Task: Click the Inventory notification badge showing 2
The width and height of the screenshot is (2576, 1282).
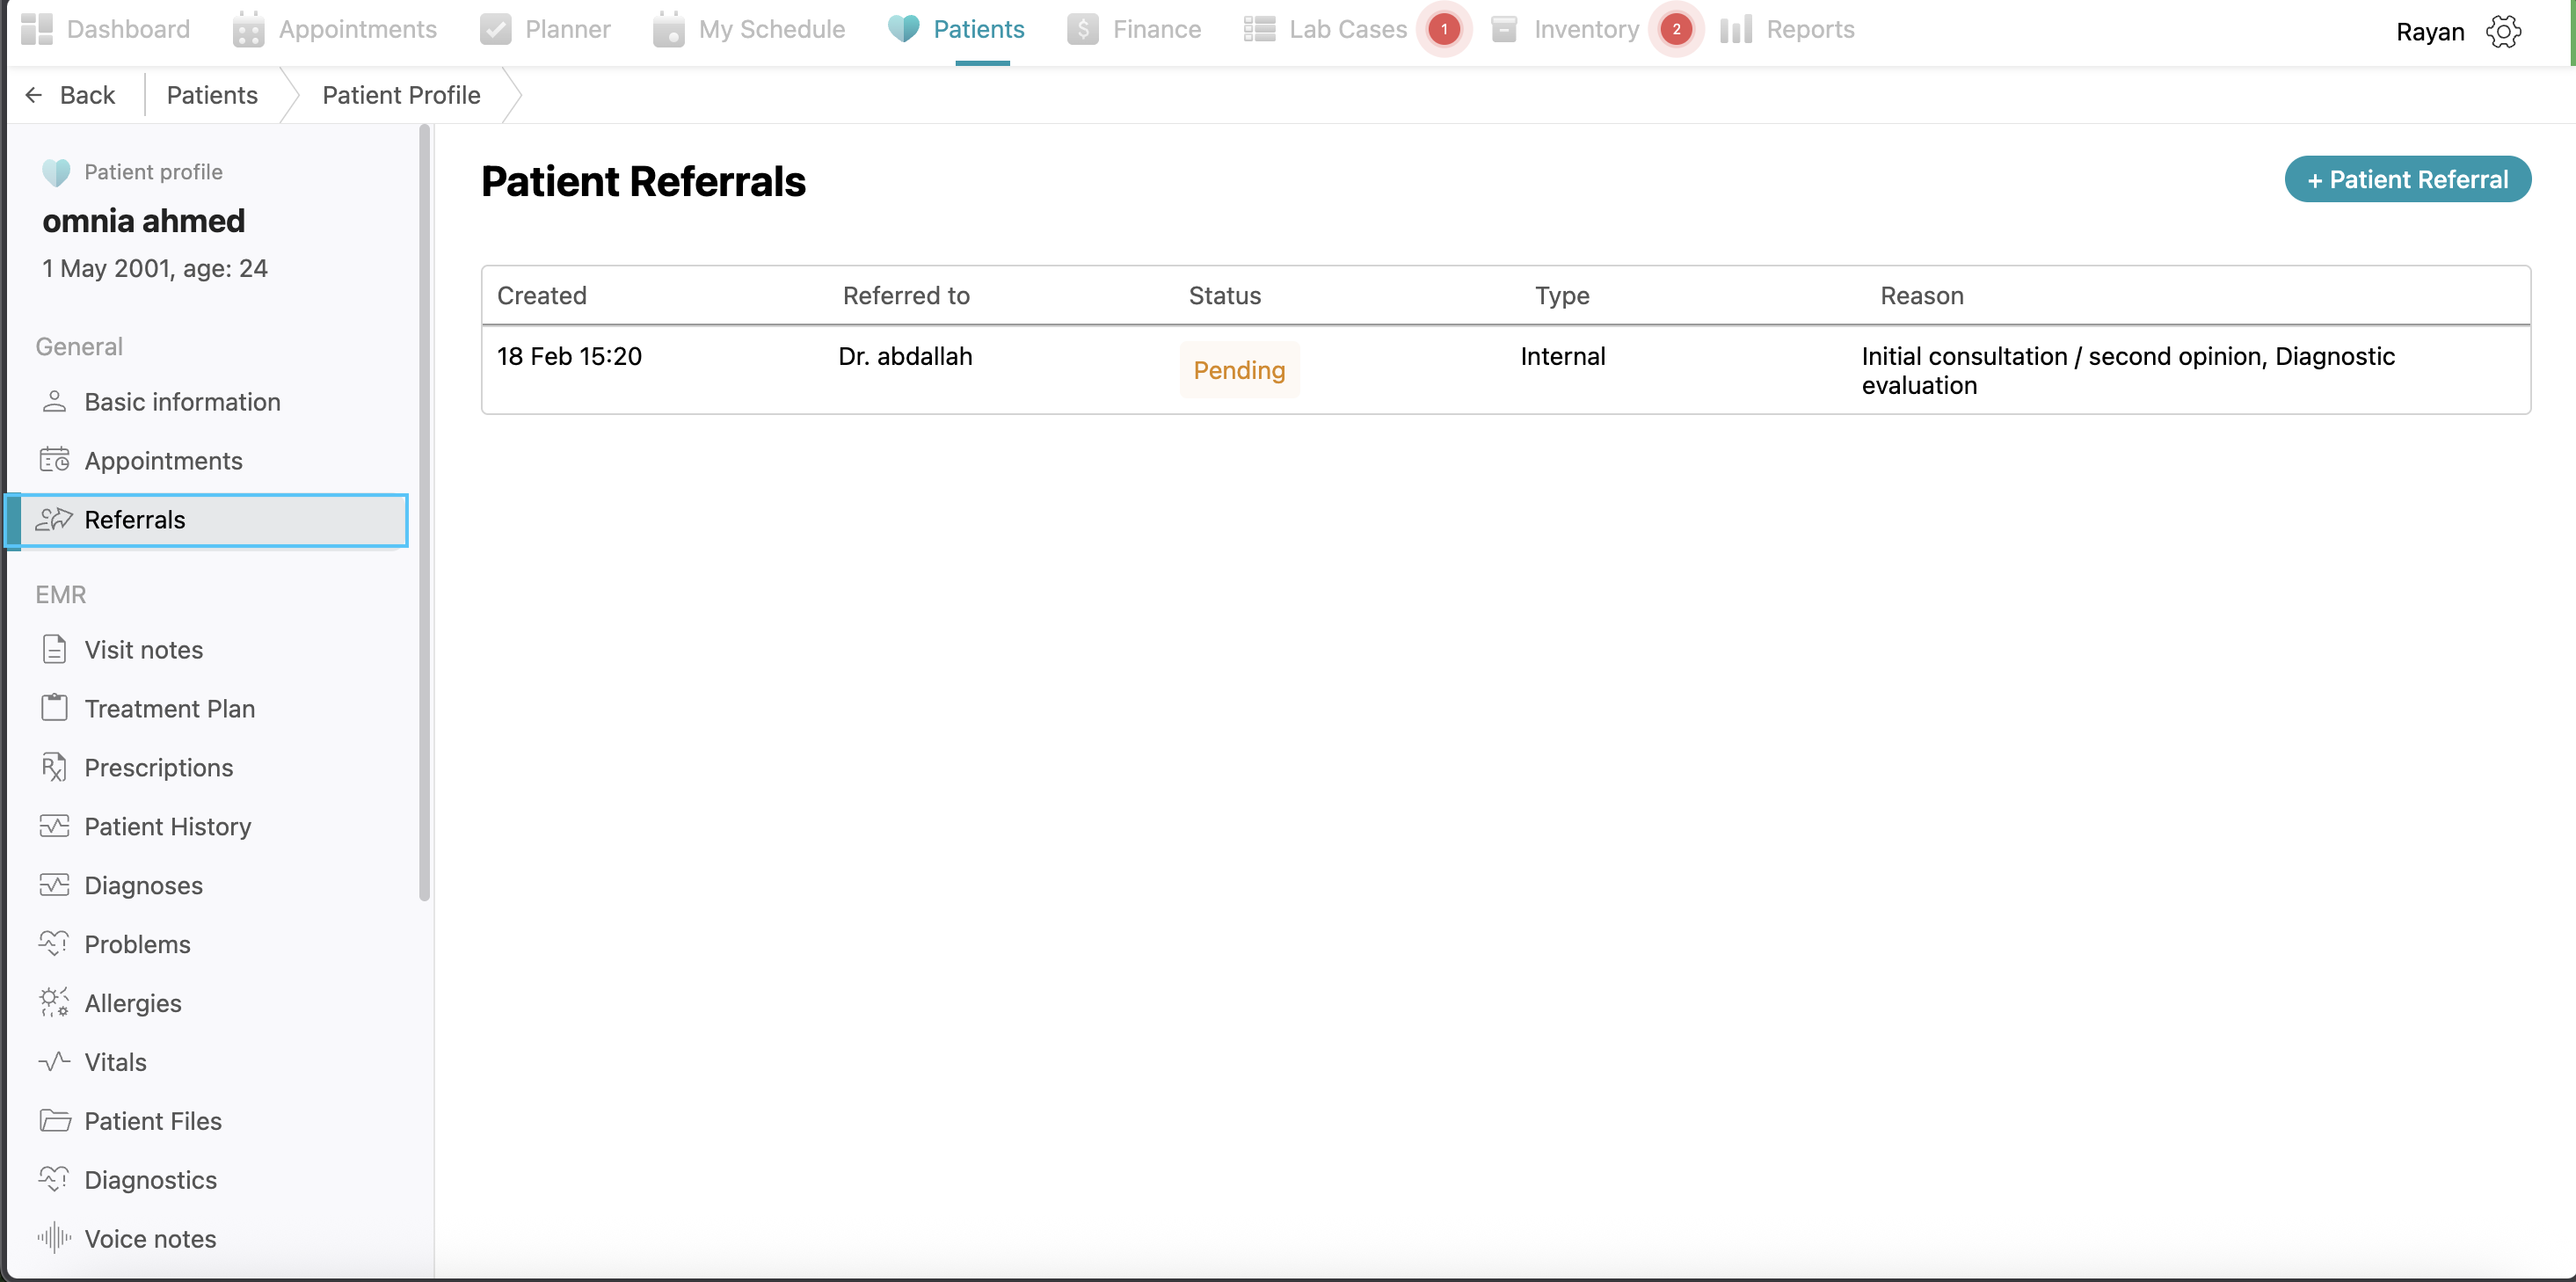Action: click(1676, 29)
